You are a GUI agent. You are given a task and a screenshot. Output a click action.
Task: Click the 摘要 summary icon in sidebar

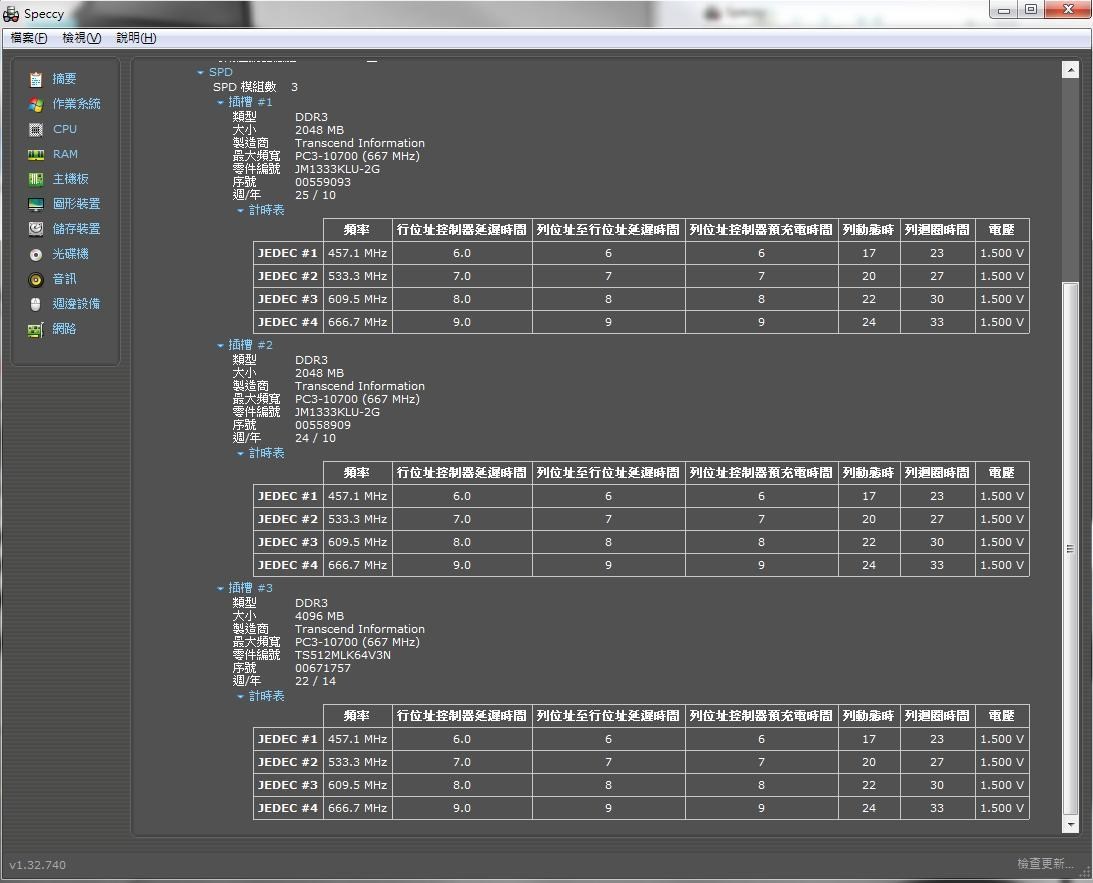pyautogui.click(x=36, y=79)
